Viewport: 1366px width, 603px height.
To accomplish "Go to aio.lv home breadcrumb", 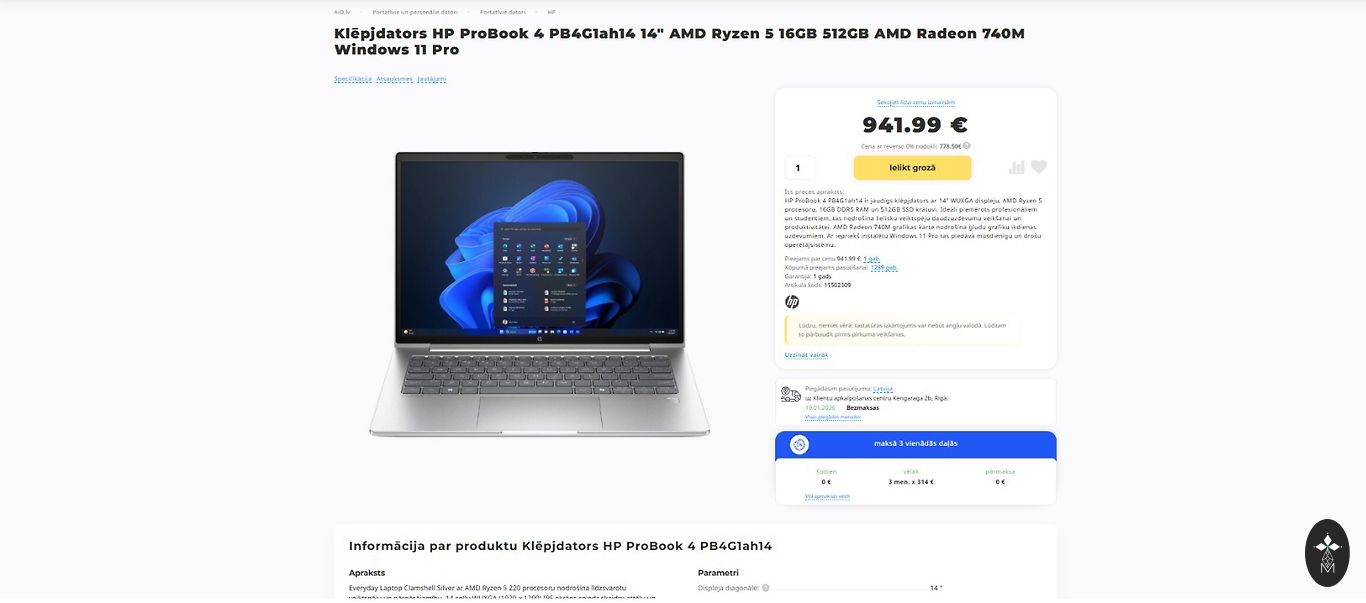I will pyautogui.click(x=342, y=12).
